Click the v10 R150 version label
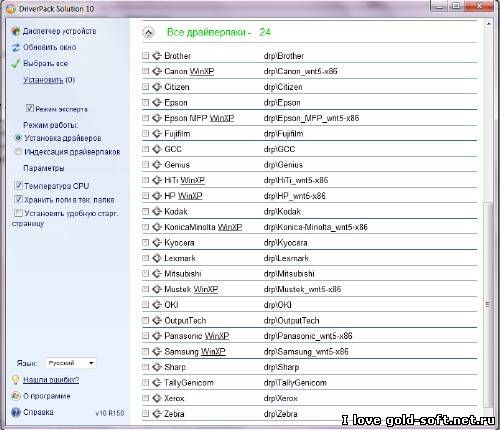The height and width of the screenshot is (430, 500). pyautogui.click(x=110, y=413)
